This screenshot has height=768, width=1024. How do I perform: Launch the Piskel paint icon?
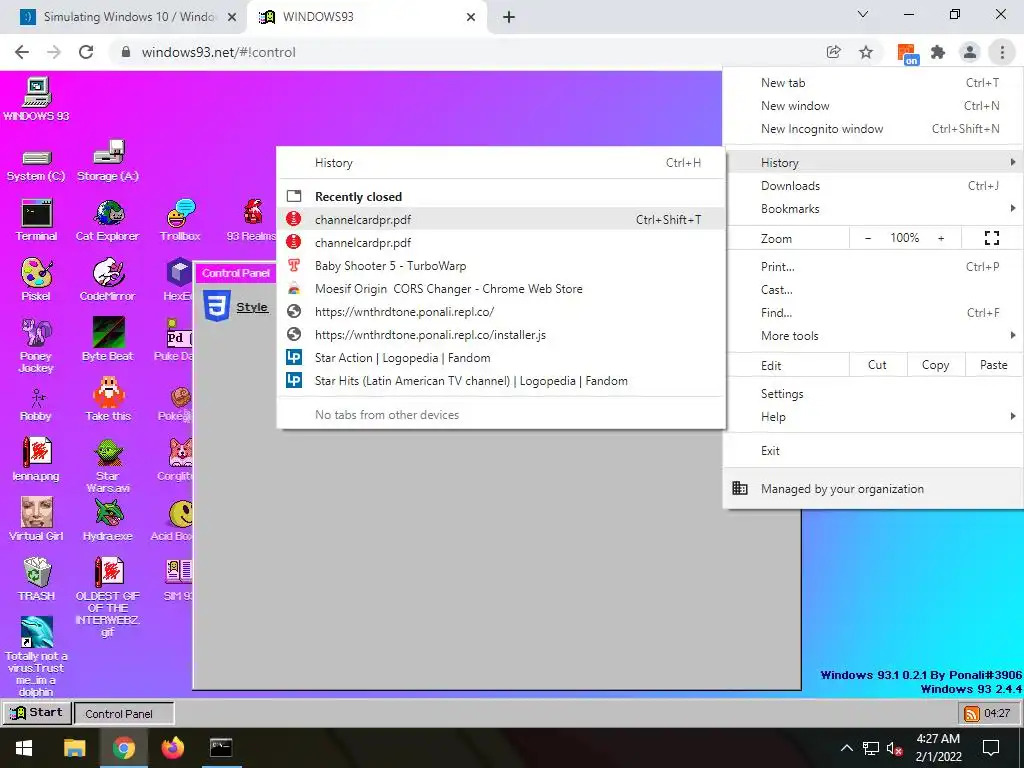(36, 280)
